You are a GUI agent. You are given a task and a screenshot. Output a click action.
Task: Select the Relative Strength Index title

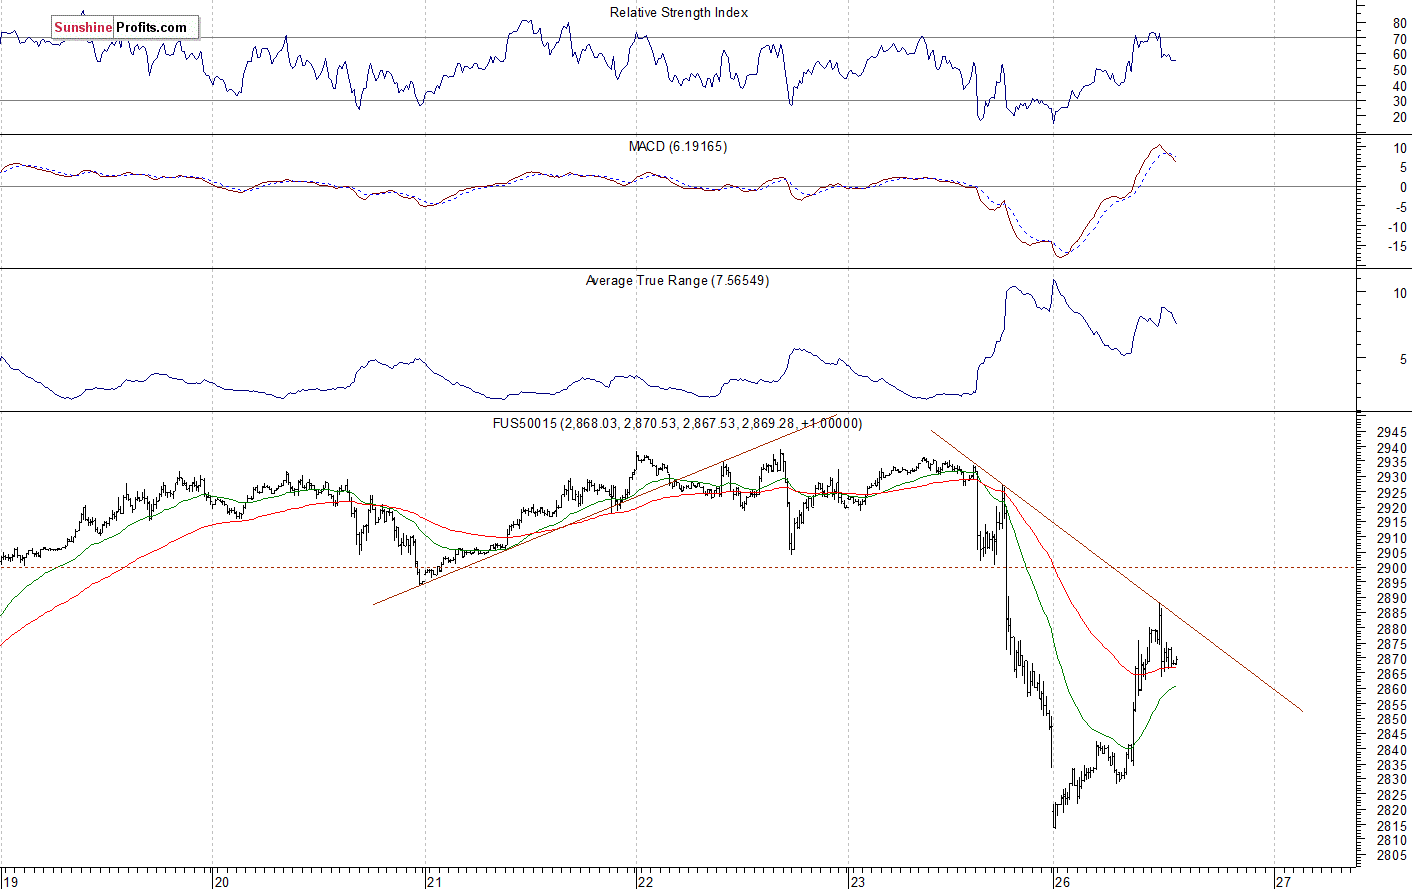679,13
